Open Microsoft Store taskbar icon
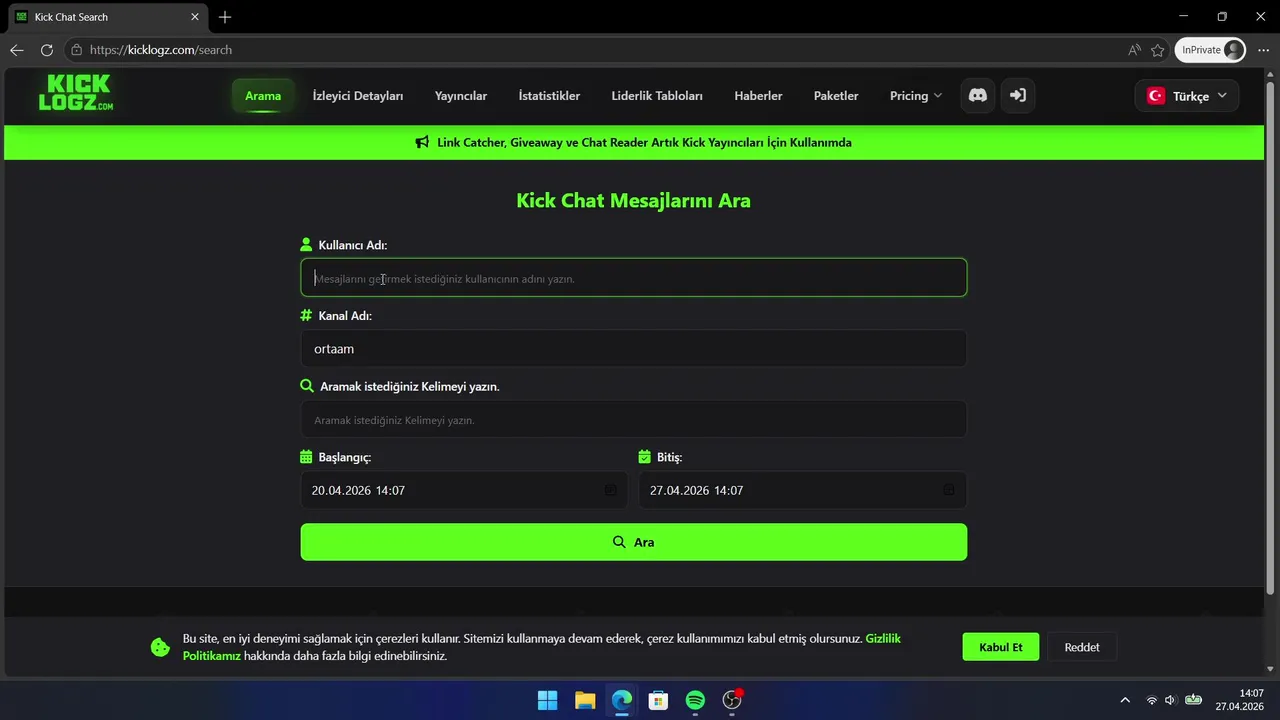 [x=658, y=700]
